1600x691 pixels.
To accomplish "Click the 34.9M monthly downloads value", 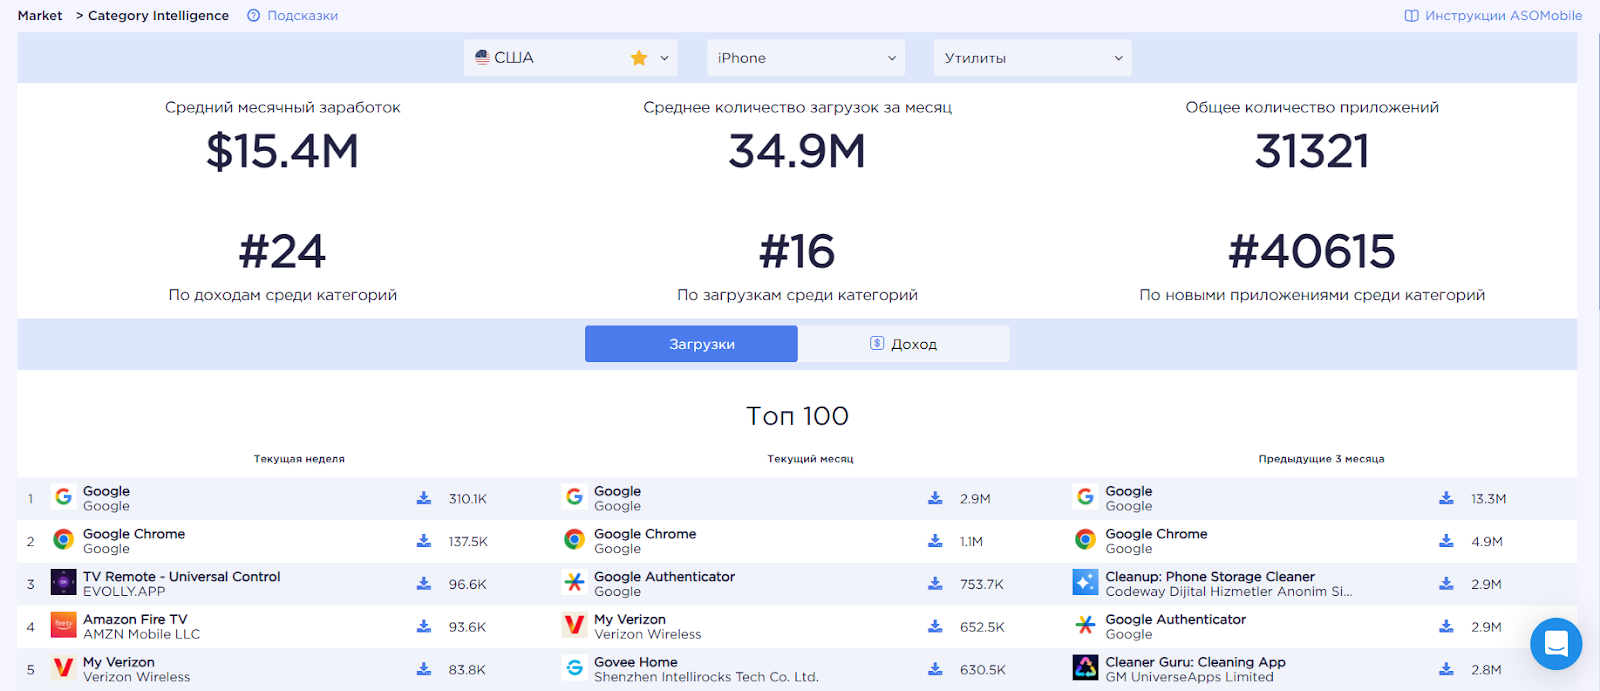I will [797, 152].
